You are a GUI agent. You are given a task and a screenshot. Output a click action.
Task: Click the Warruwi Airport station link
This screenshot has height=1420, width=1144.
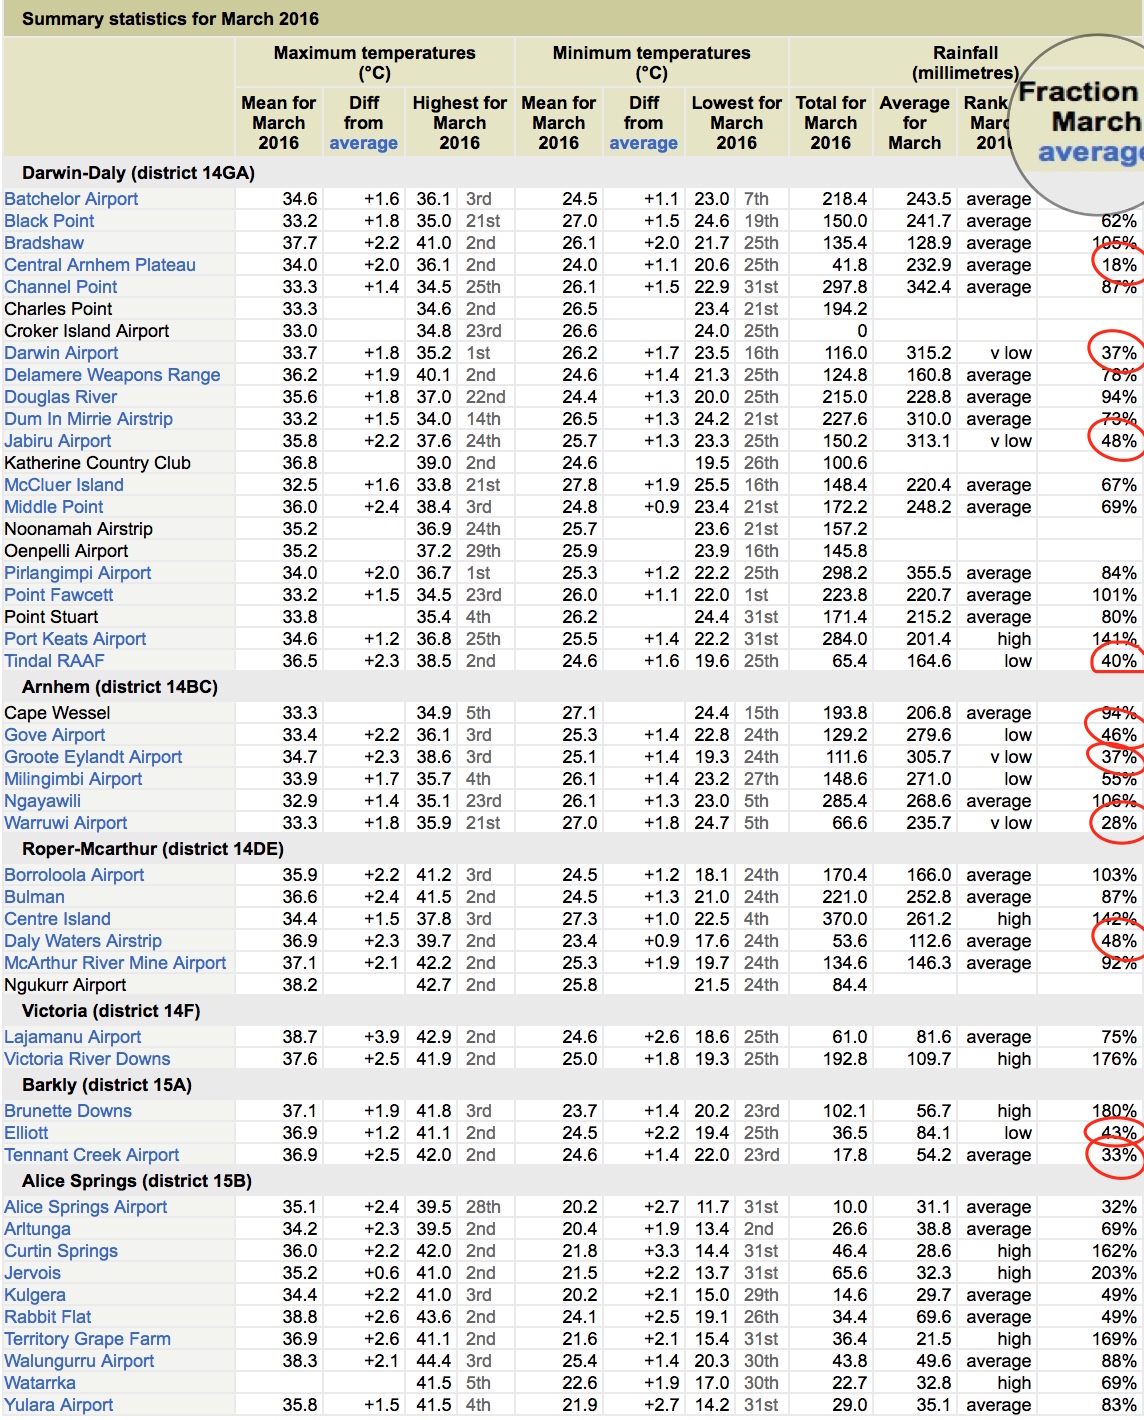click(x=66, y=823)
